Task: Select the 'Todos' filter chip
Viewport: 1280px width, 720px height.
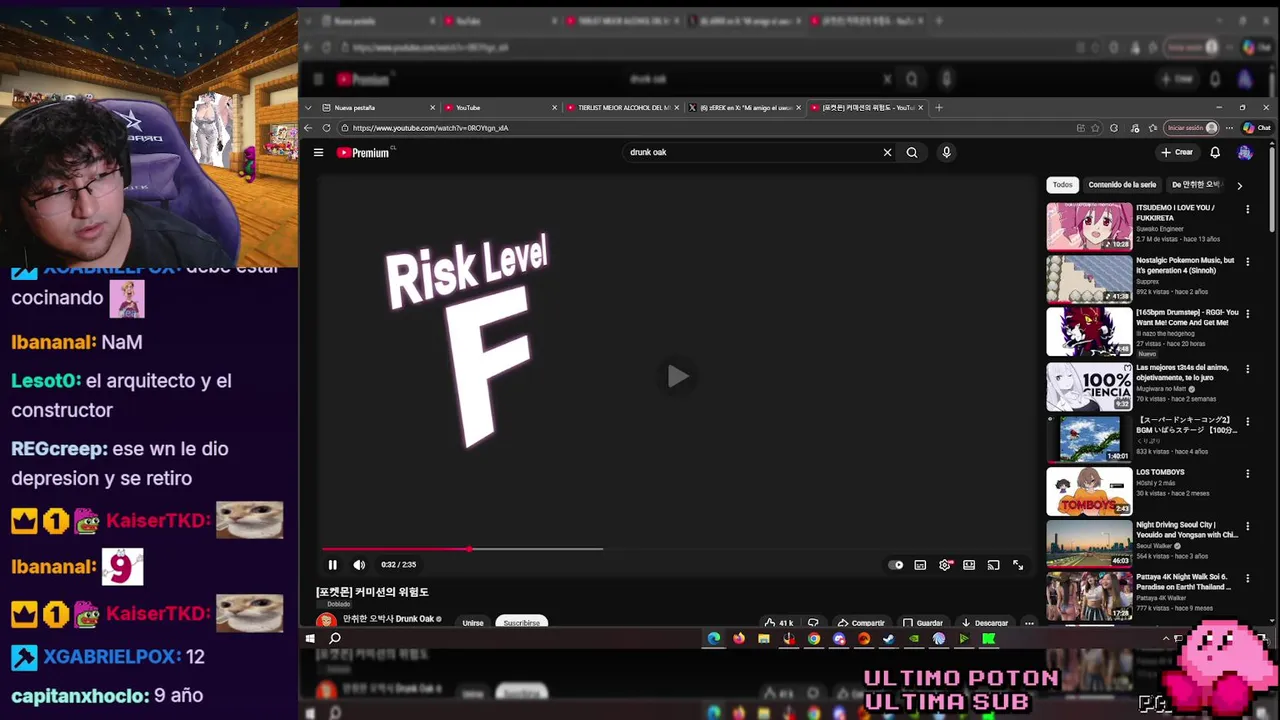Action: [1062, 185]
